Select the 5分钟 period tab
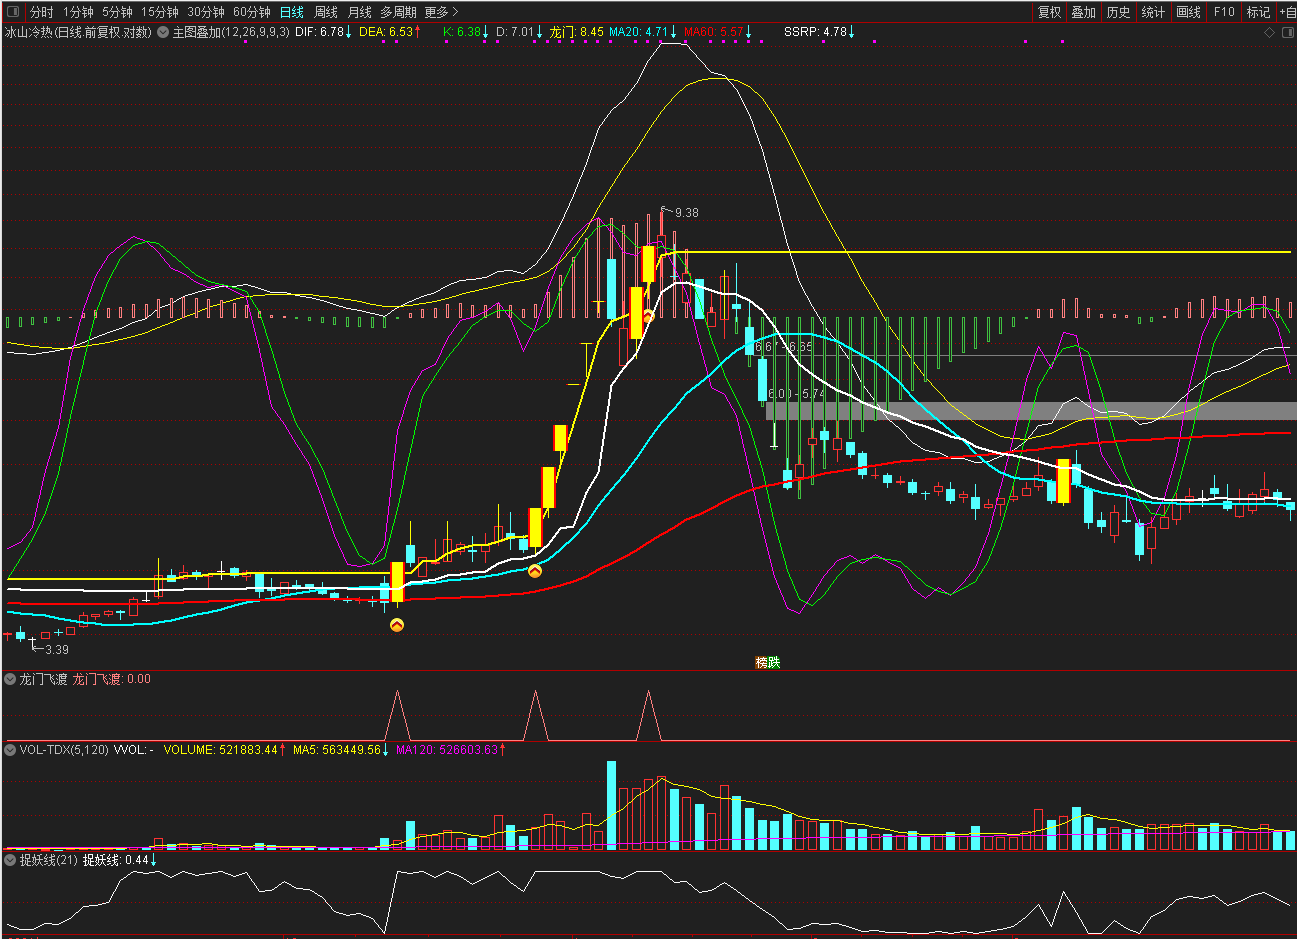 click(117, 12)
